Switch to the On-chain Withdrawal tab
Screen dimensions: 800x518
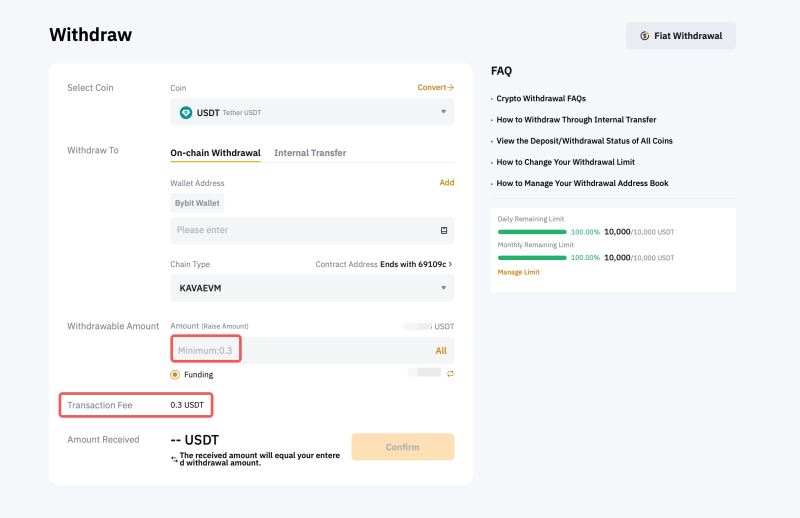tap(215, 153)
